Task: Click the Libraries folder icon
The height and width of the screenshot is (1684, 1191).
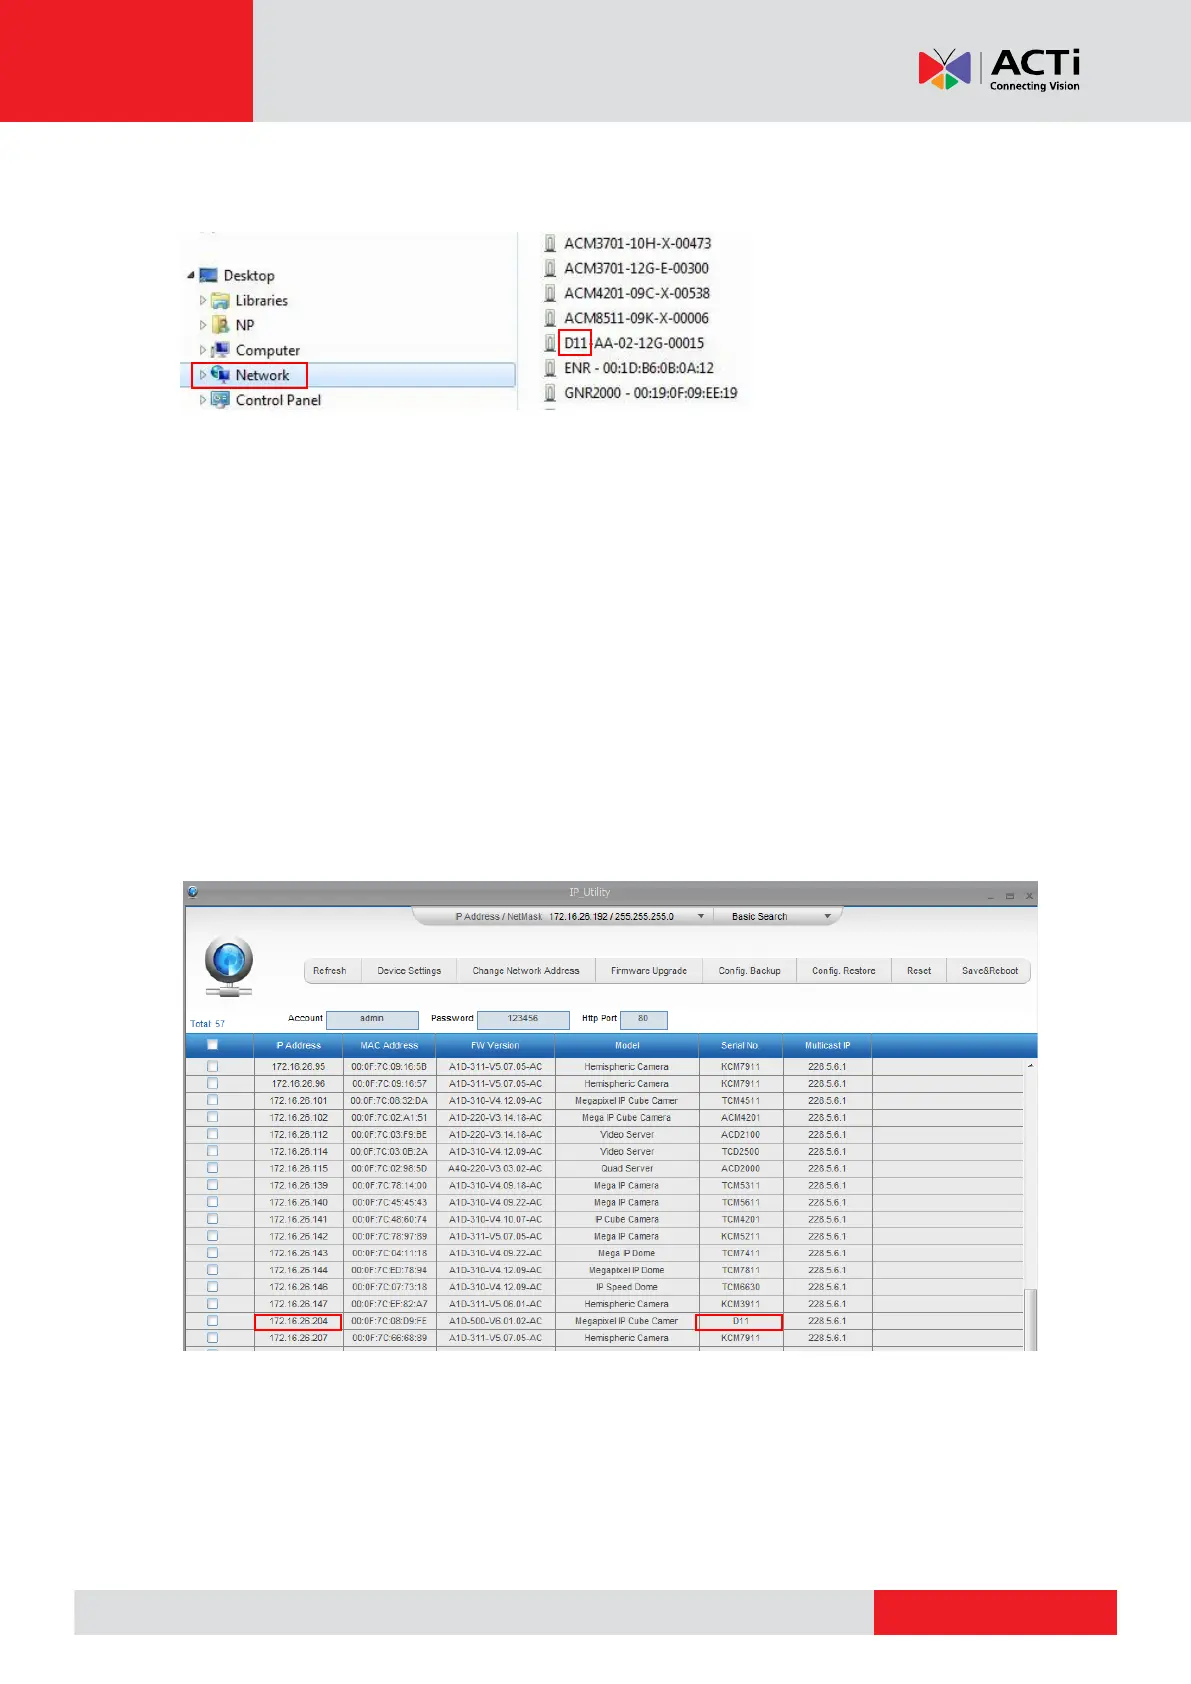Action: [x=220, y=300]
